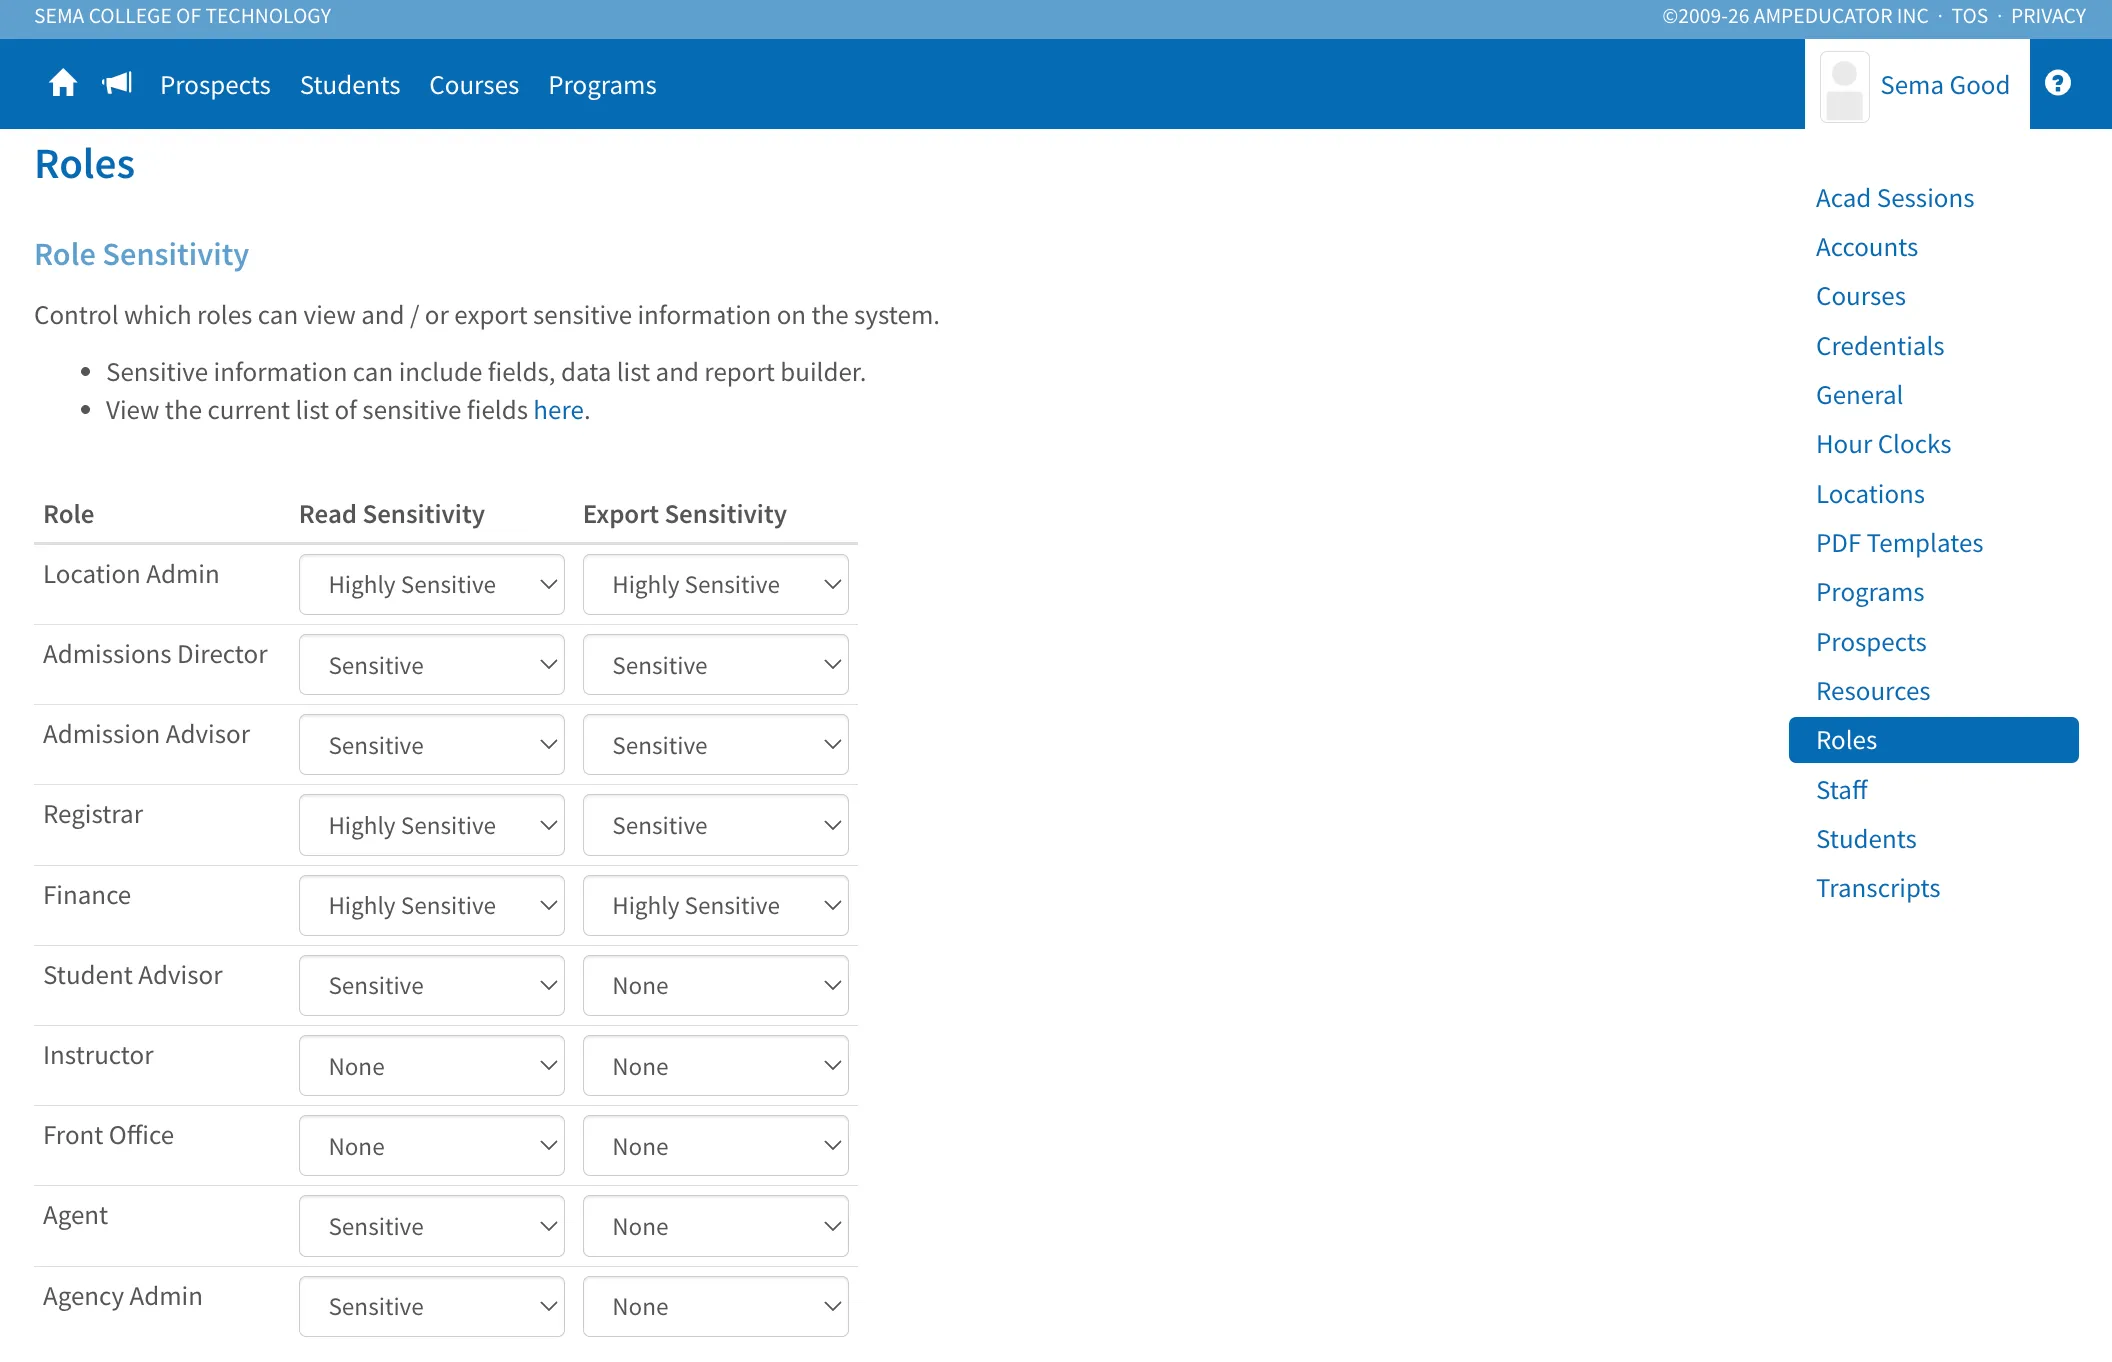Open Resources in sidebar
Image resolution: width=2112 pixels, height=1362 pixels.
[x=1872, y=691]
